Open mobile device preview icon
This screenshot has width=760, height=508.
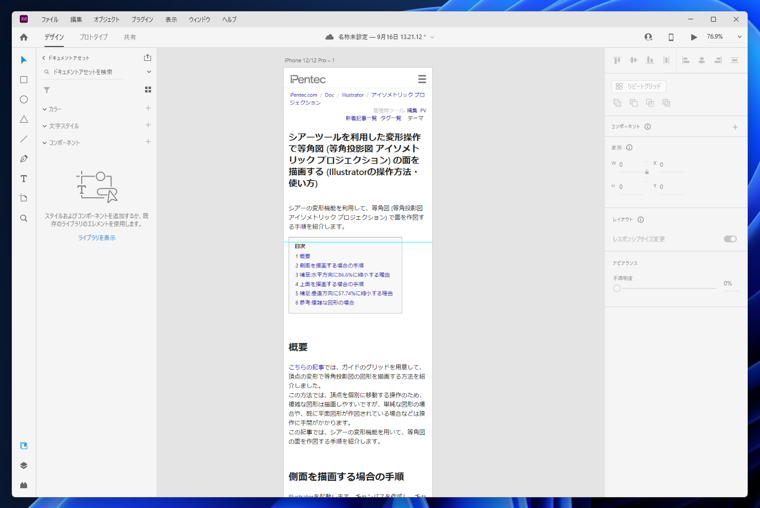[671, 37]
